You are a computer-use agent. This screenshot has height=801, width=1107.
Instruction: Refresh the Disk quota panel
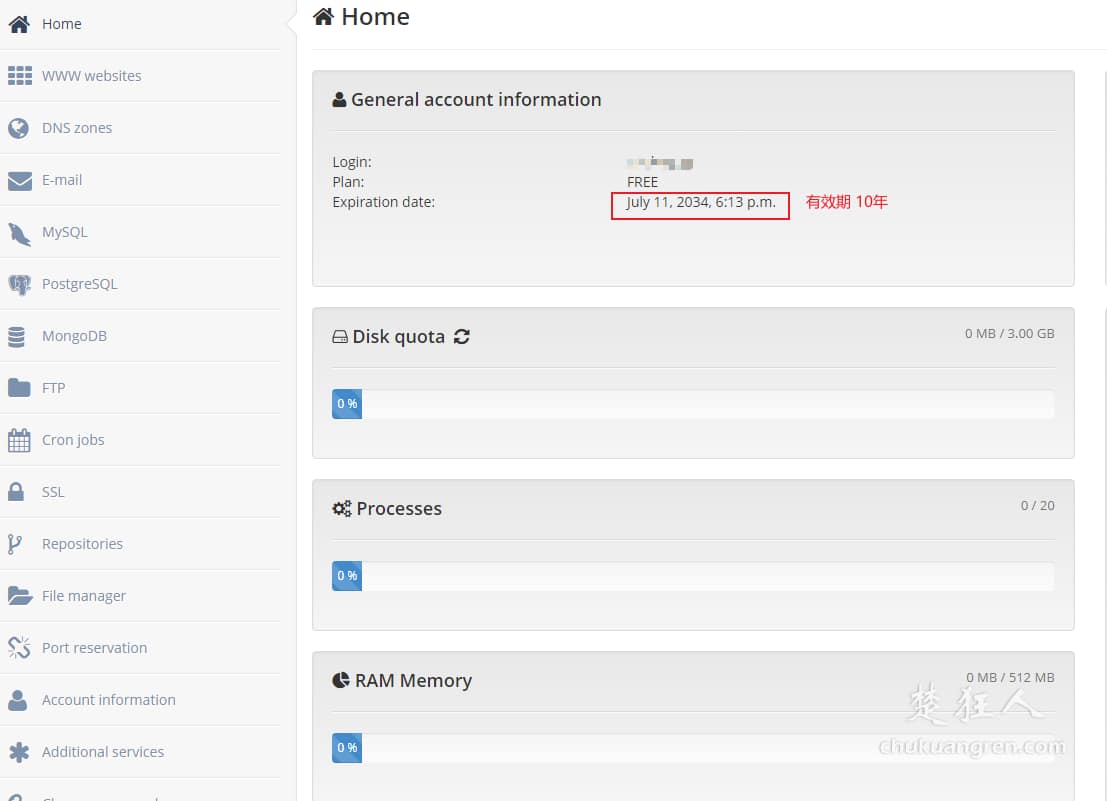[461, 337]
